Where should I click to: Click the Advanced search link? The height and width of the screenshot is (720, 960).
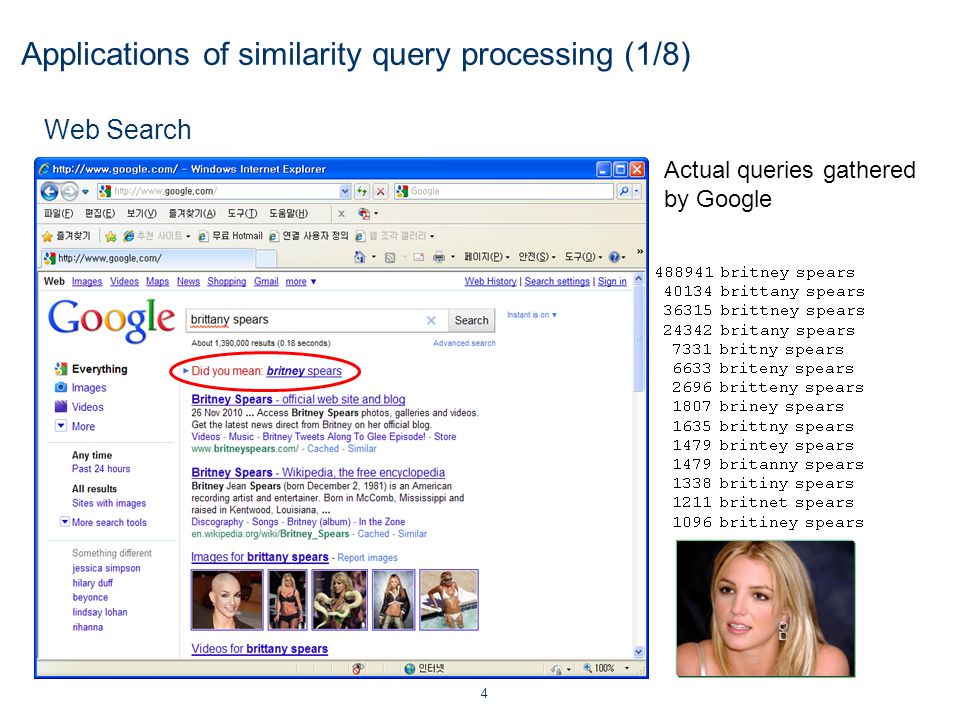click(x=464, y=343)
